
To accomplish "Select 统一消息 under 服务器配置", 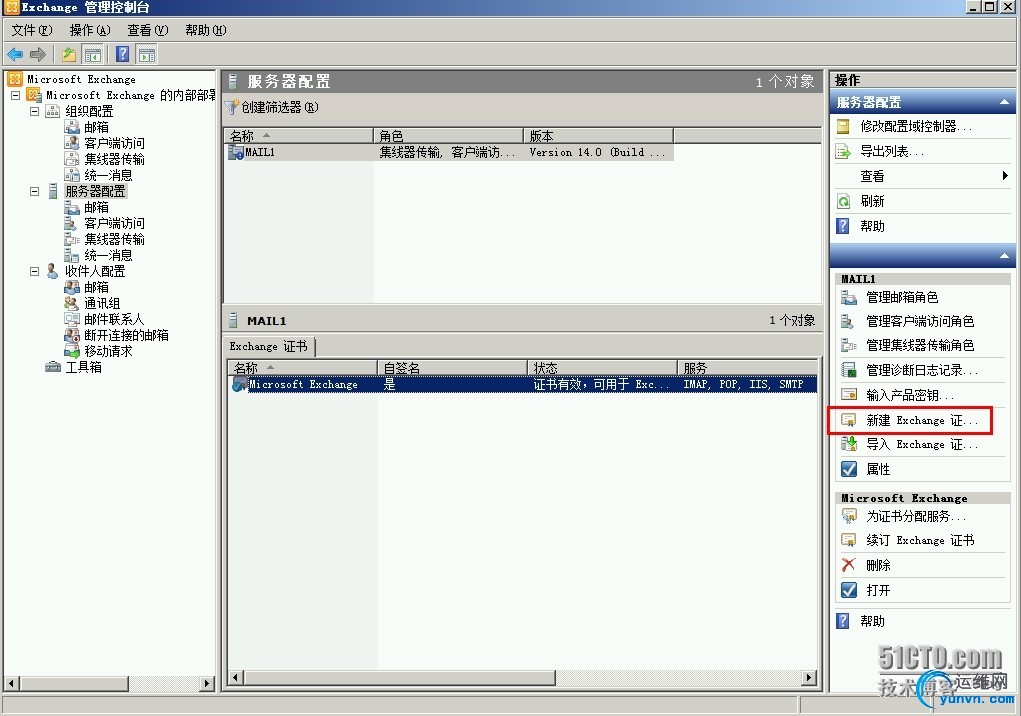I will click(x=108, y=255).
